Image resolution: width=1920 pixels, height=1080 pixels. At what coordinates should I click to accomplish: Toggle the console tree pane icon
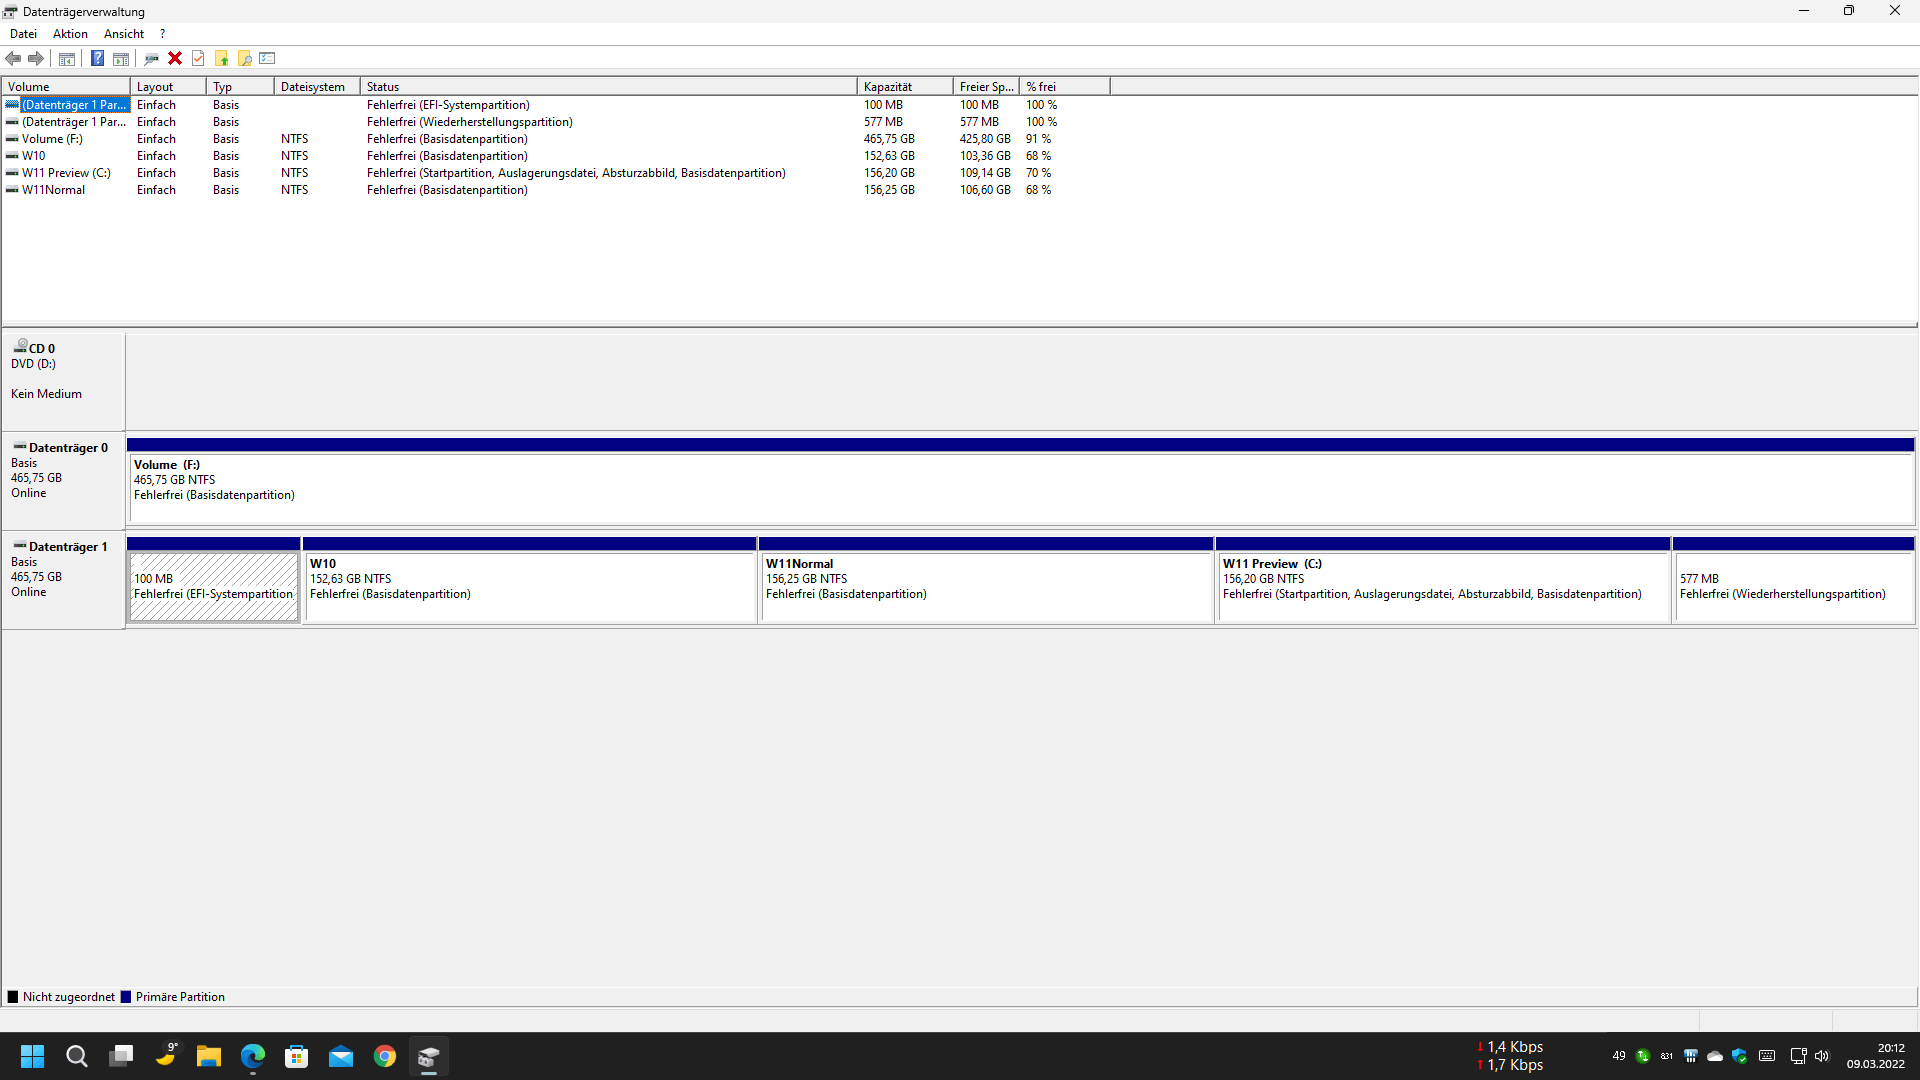67,59
